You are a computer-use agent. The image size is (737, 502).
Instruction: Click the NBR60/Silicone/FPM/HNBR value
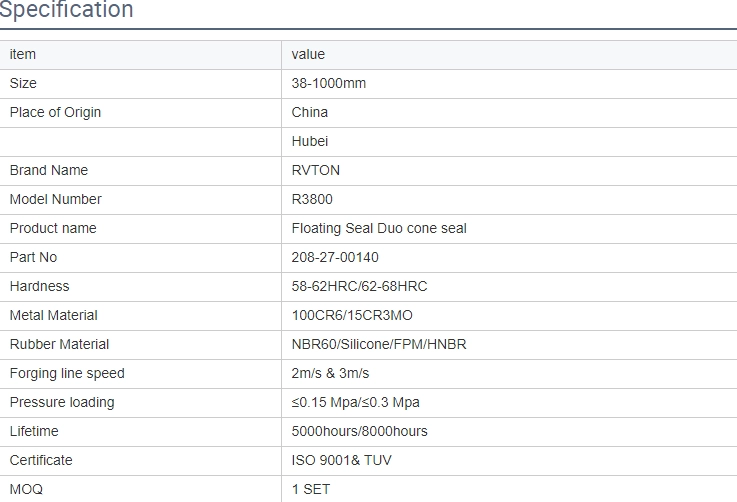point(379,345)
